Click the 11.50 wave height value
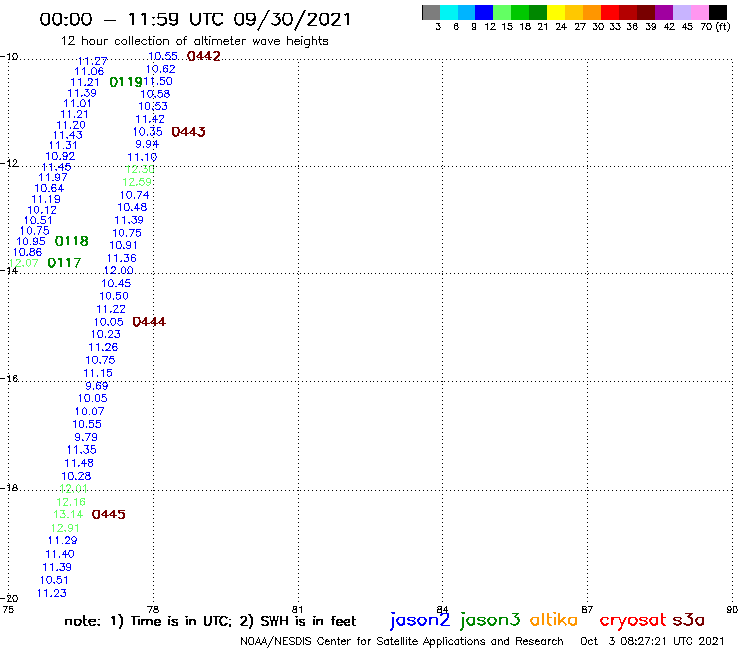 158,81
